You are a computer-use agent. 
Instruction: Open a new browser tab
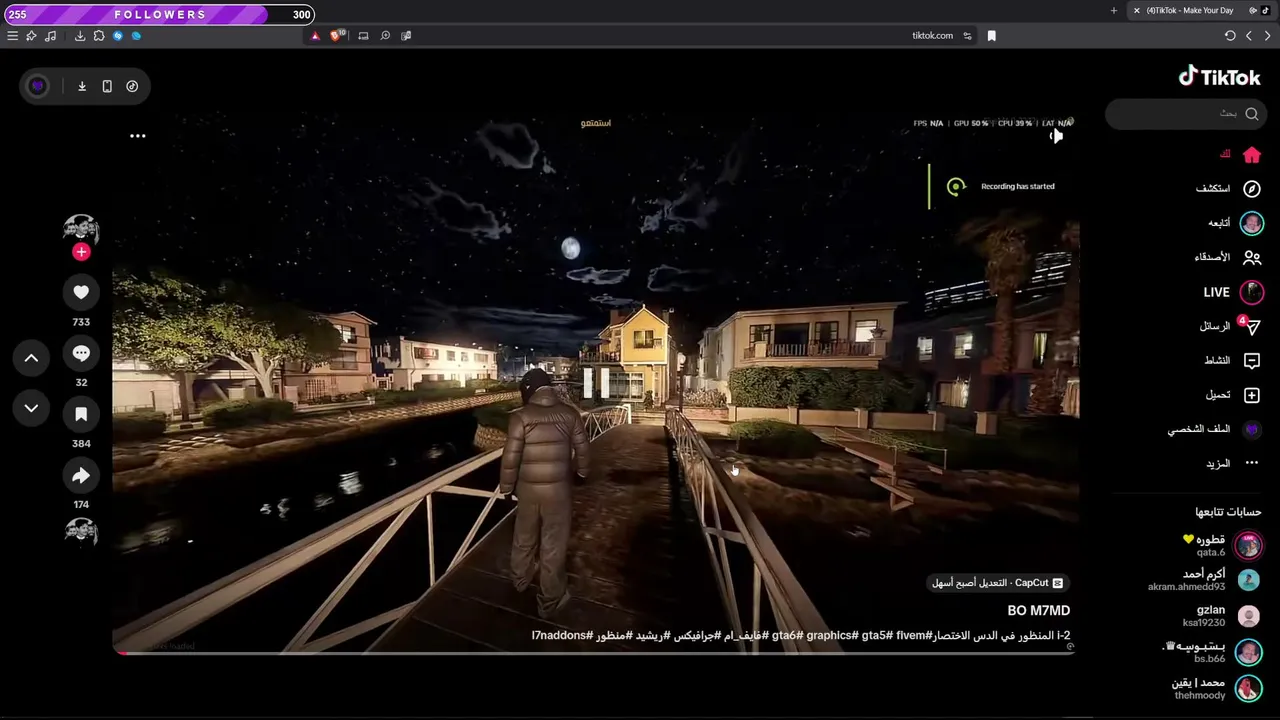coord(1114,11)
